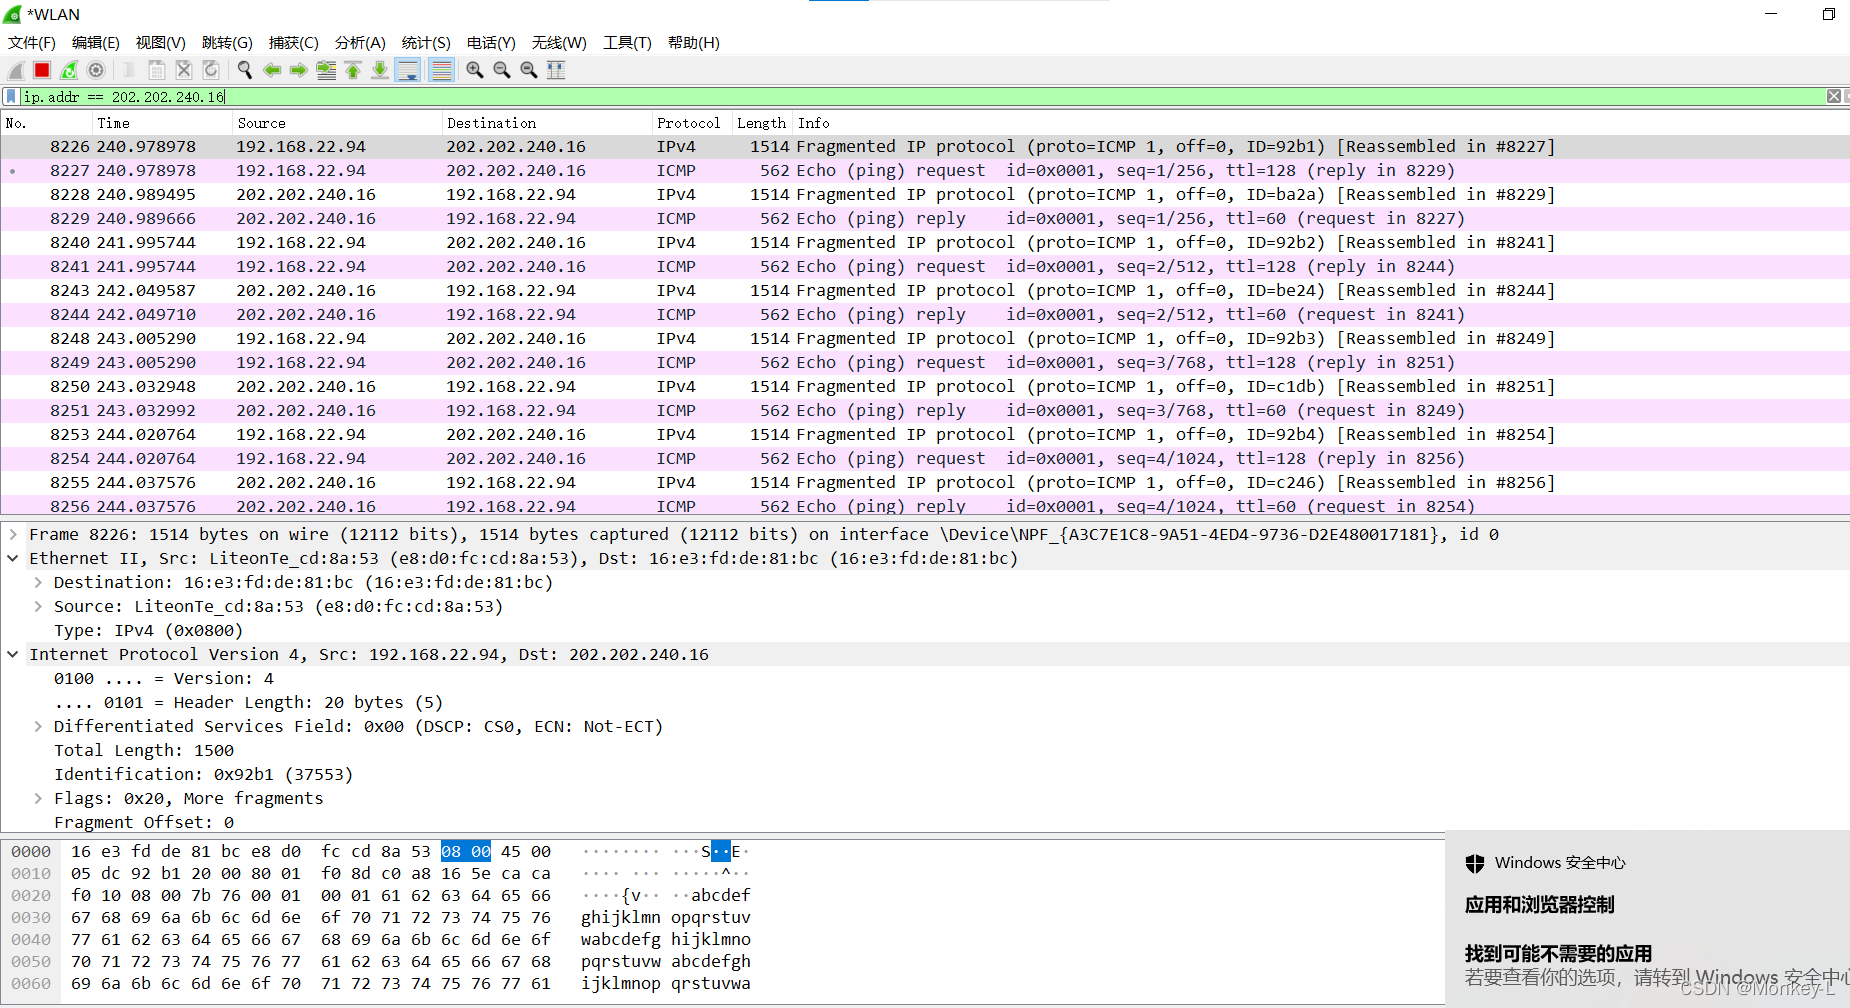
Task: Select the Fragment Offset: 0 line
Action: tap(144, 822)
